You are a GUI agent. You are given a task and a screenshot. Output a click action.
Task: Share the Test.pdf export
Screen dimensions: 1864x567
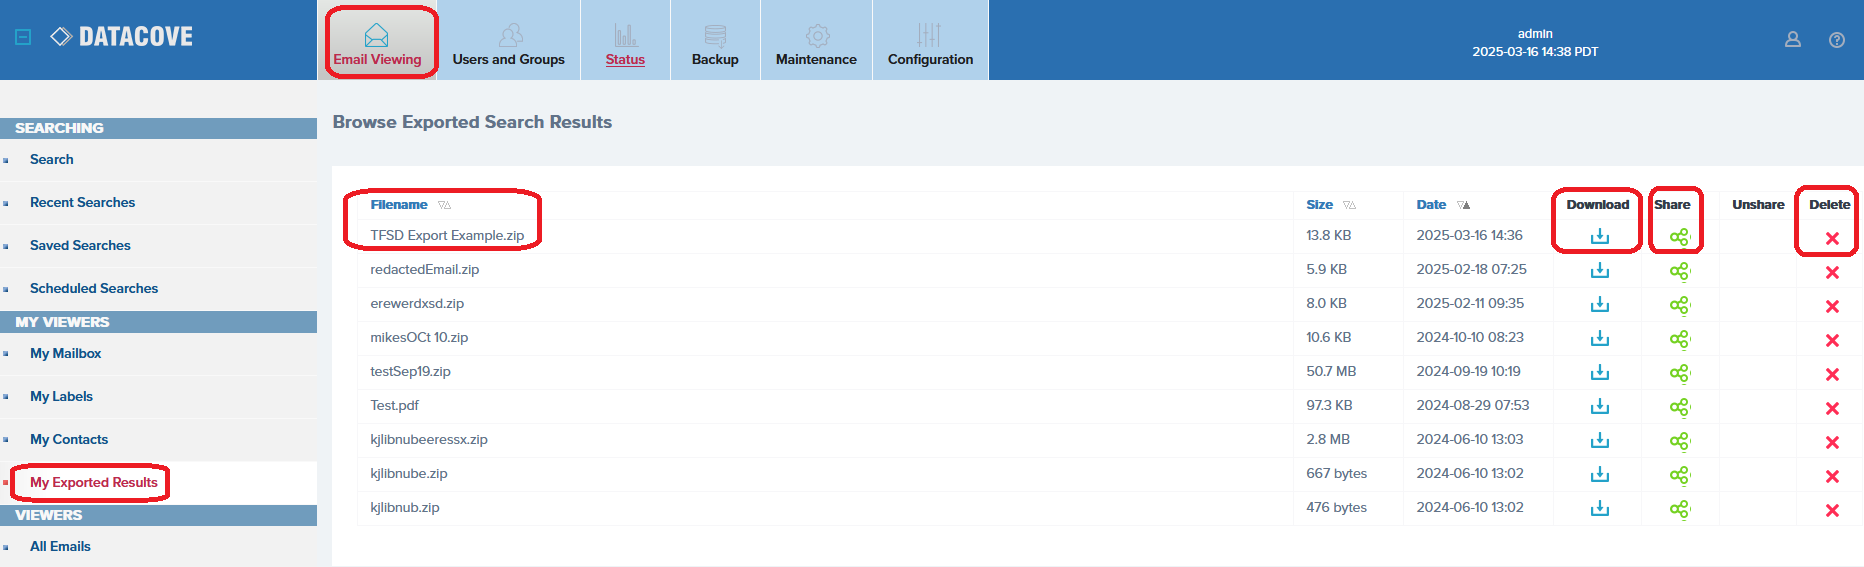[x=1679, y=407]
